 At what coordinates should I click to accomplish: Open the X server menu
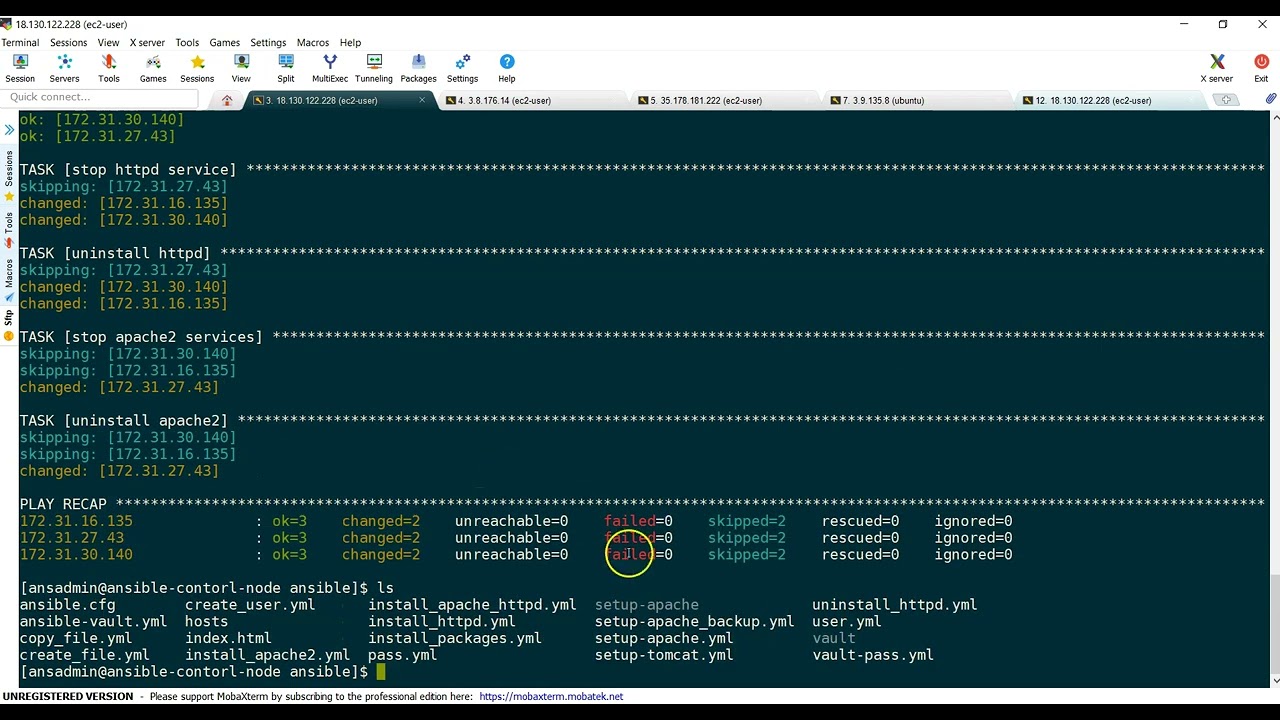pos(147,43)
